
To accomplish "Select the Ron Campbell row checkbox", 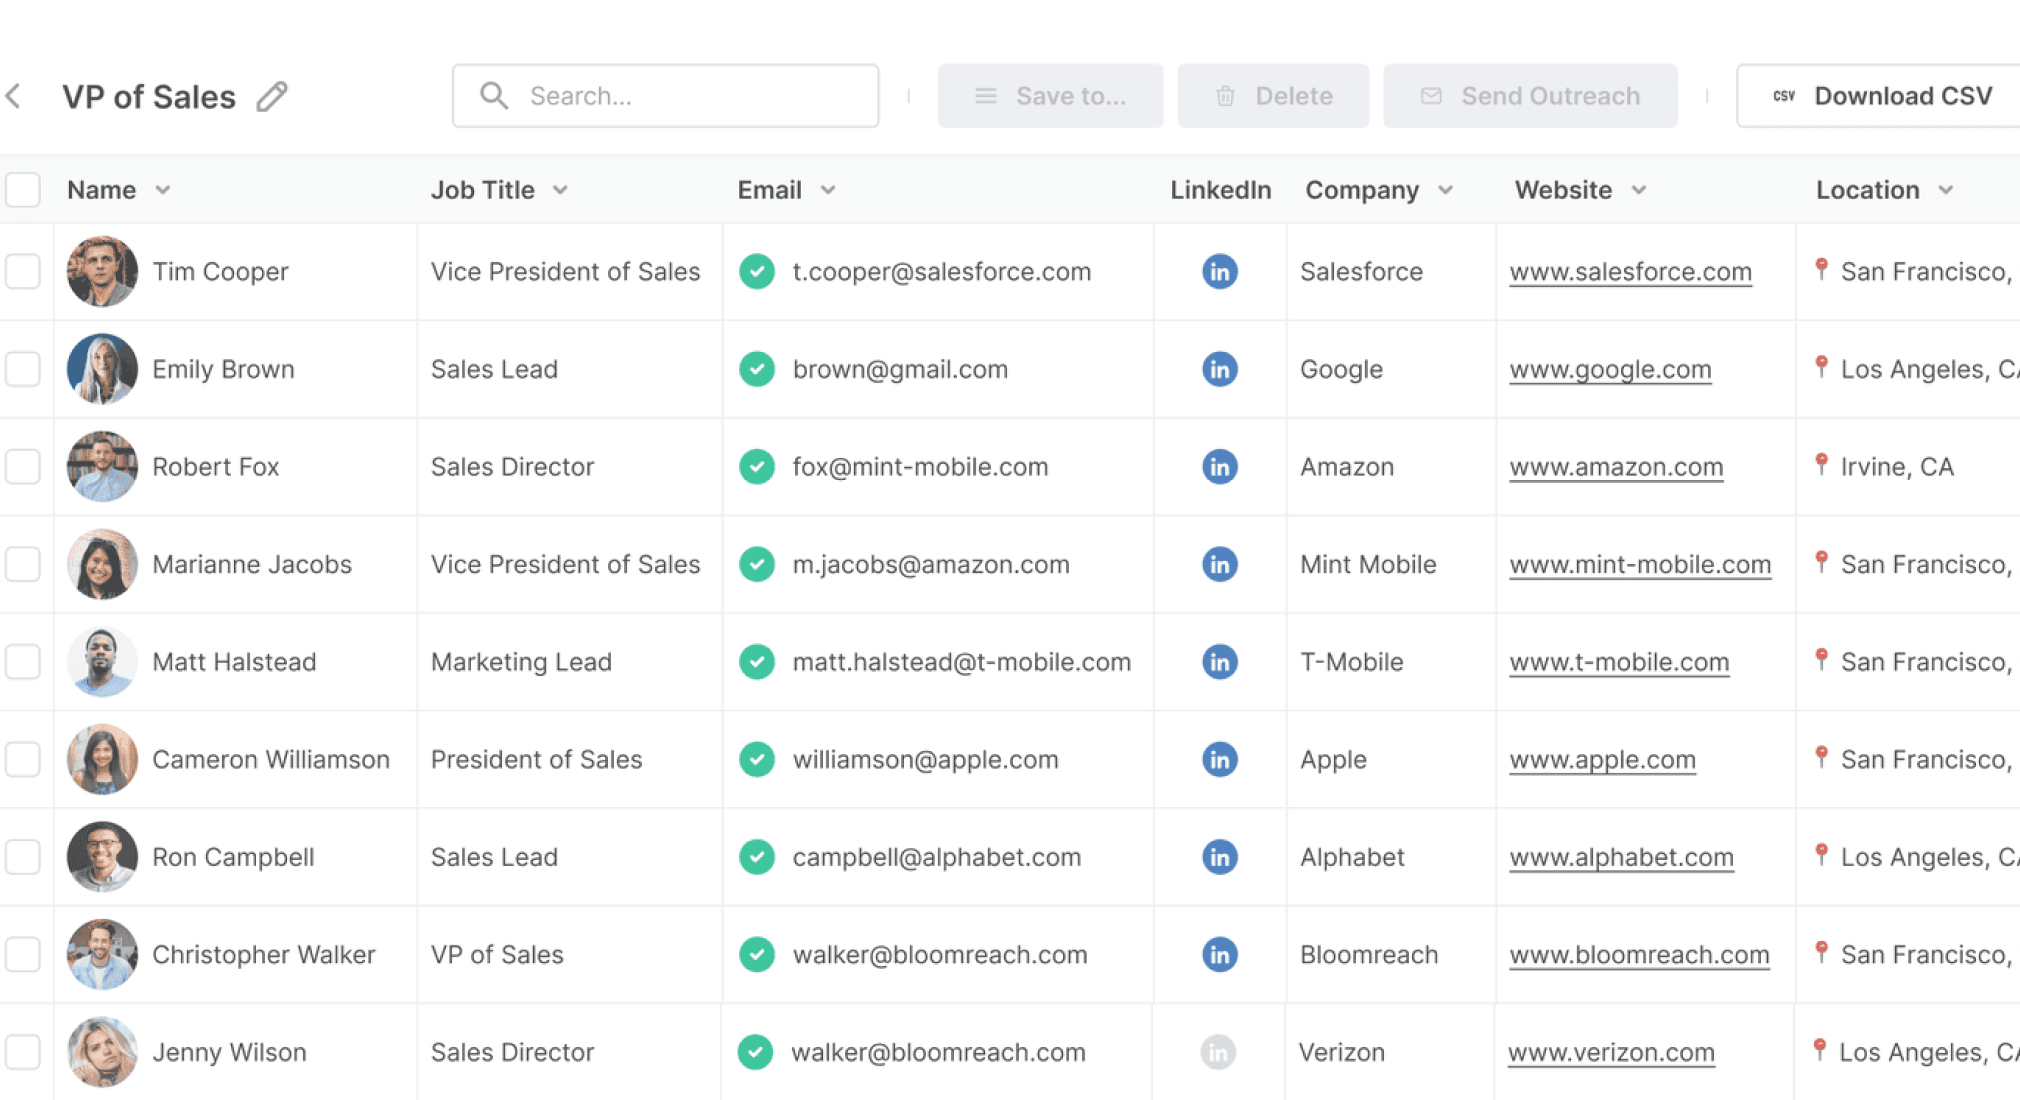I will pos(22,857).
